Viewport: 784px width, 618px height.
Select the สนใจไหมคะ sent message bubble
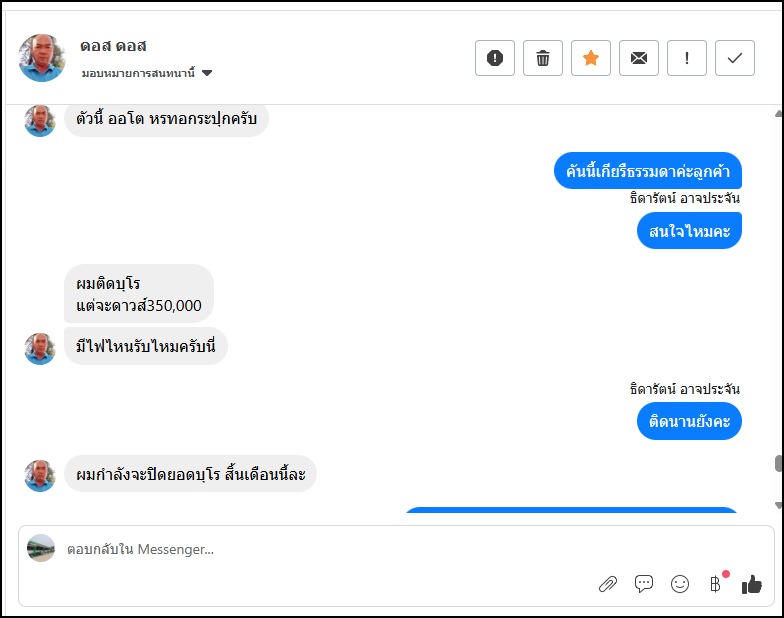689,231
